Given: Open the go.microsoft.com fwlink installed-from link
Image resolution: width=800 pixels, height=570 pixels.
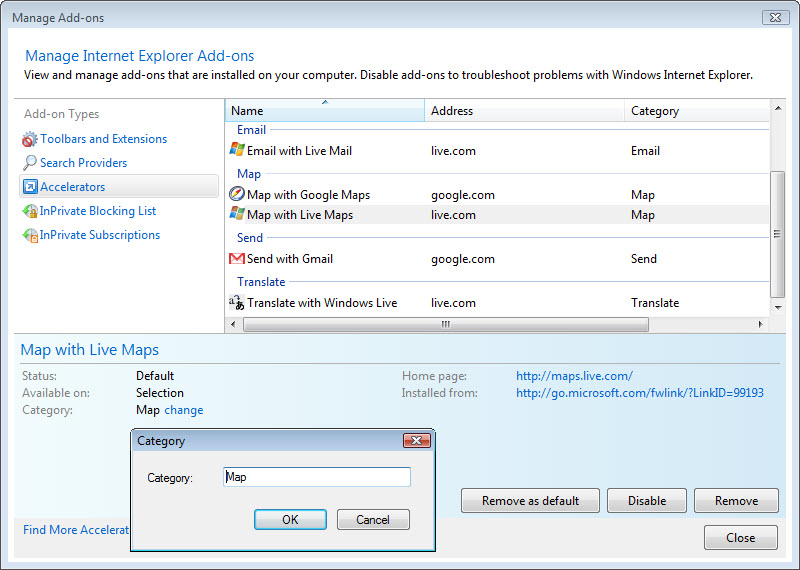Looking at the screenshot, I should (x=640, y=393).
